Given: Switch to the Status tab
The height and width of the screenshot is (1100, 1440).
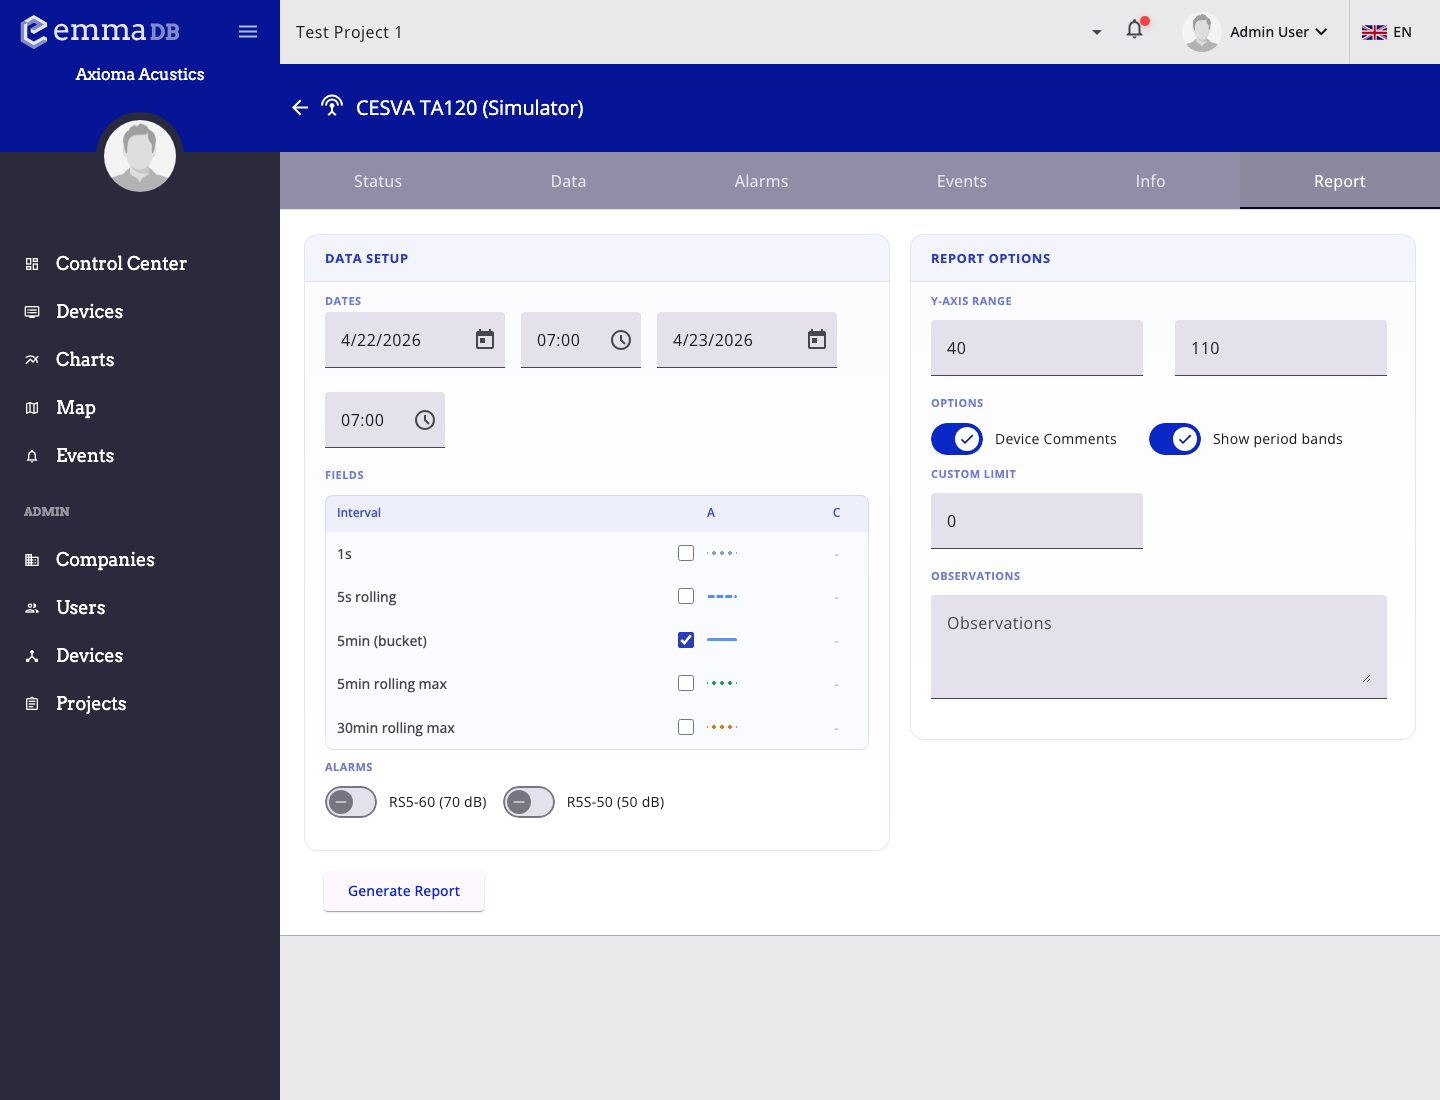Looking at the screenshot, I should (x=377, y=181).
